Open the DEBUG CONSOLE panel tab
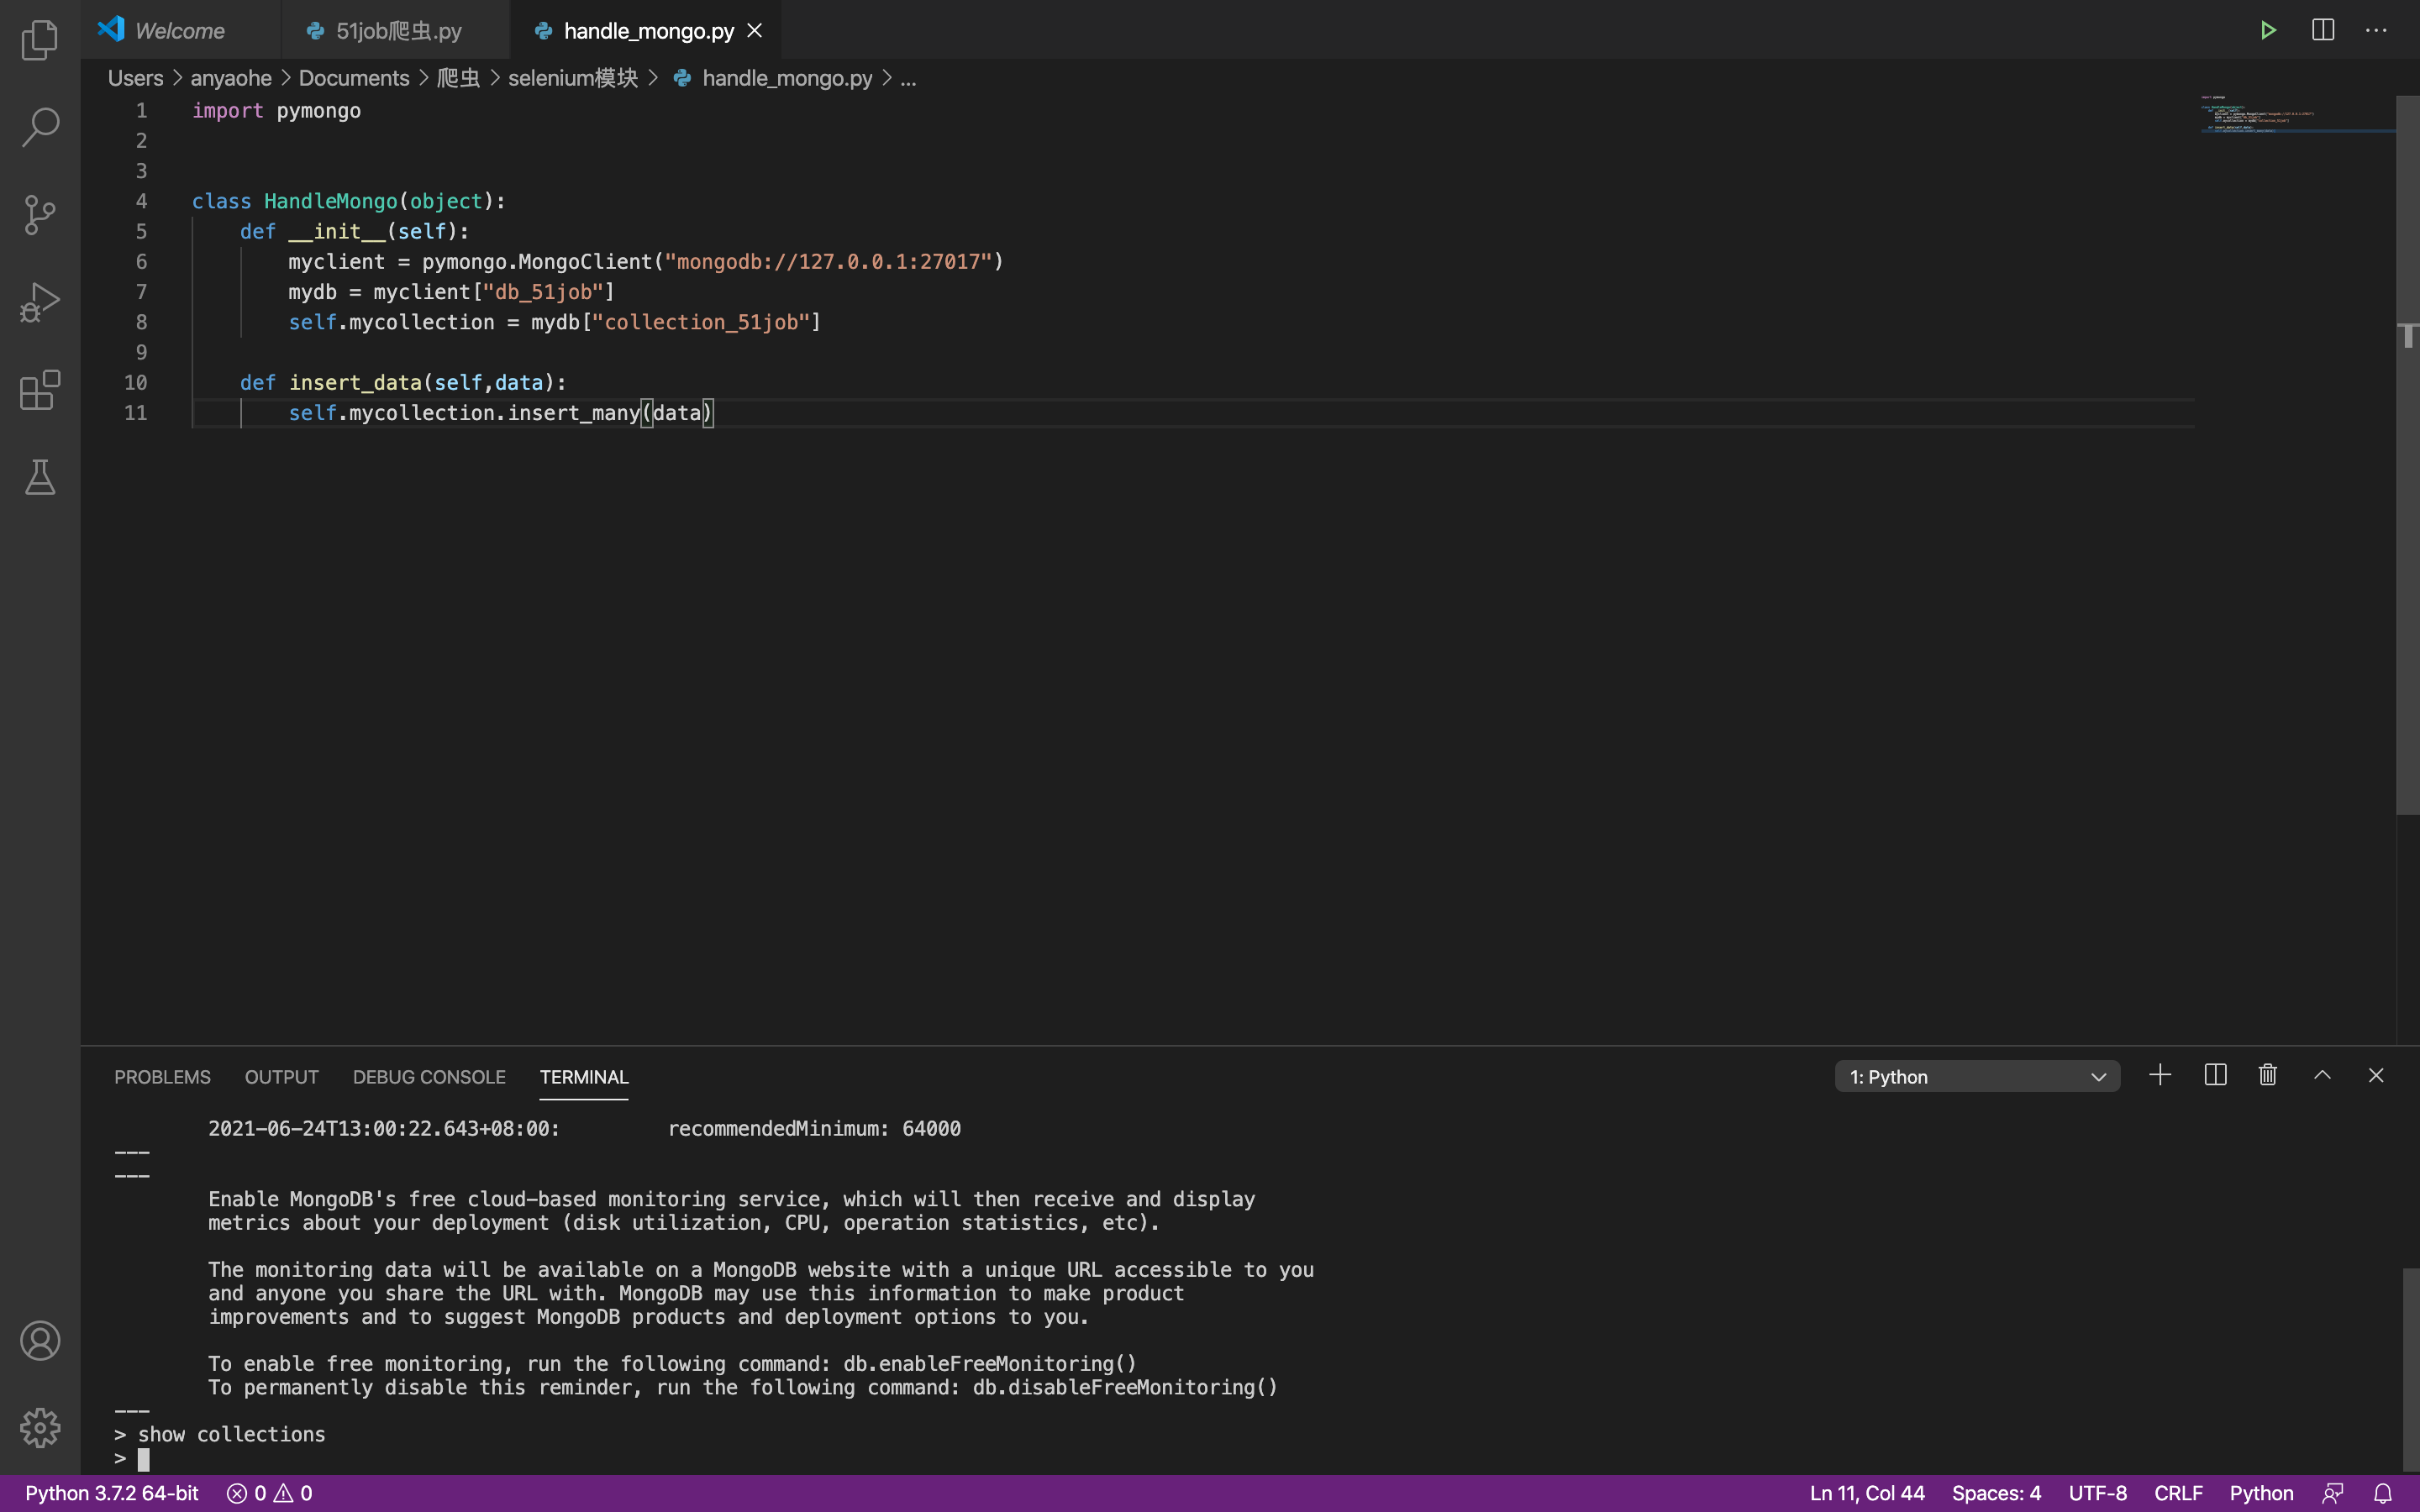This screenshot has width=2420, height=1512. coord(429,1077)
